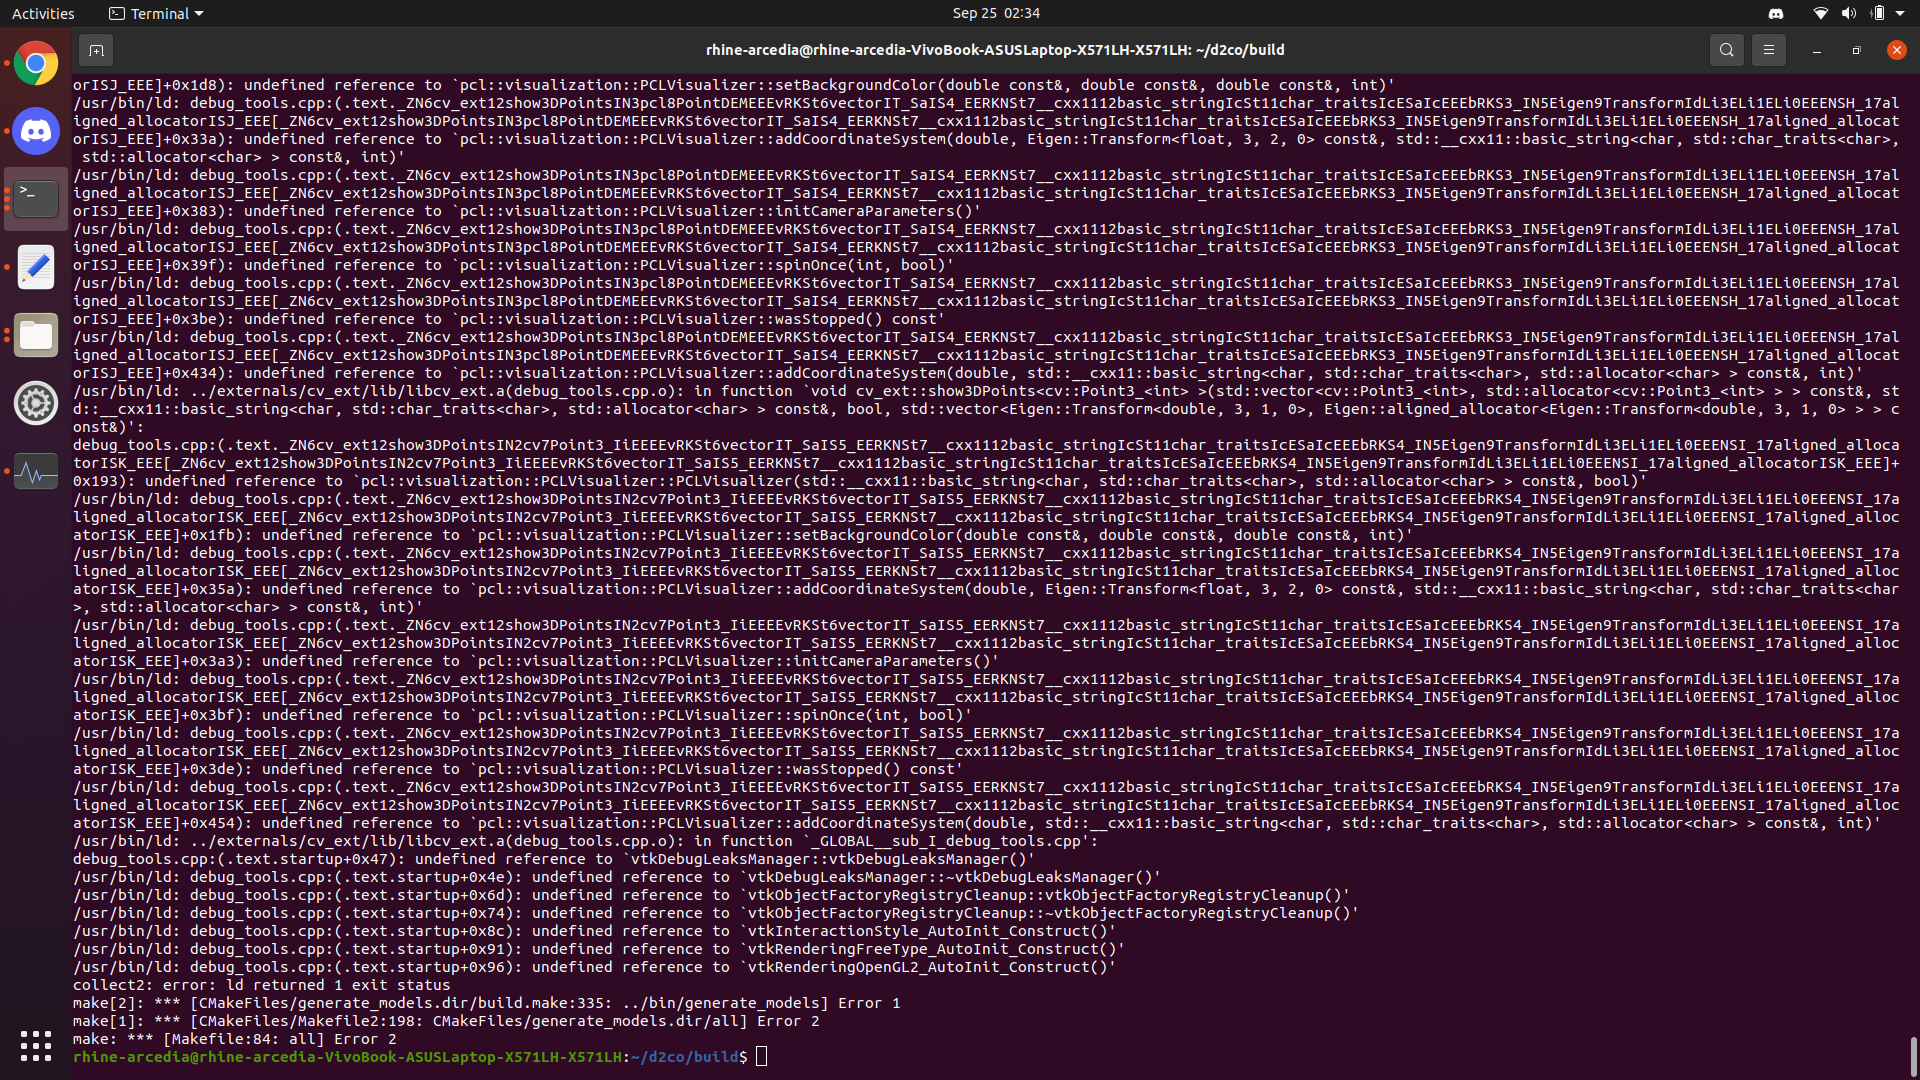Click the 'make: *** [Makefile:84: all] Error 2' line
Image resolution: width=1920 pixels, height=1080 pixels.
click(x=235, y=1039)
